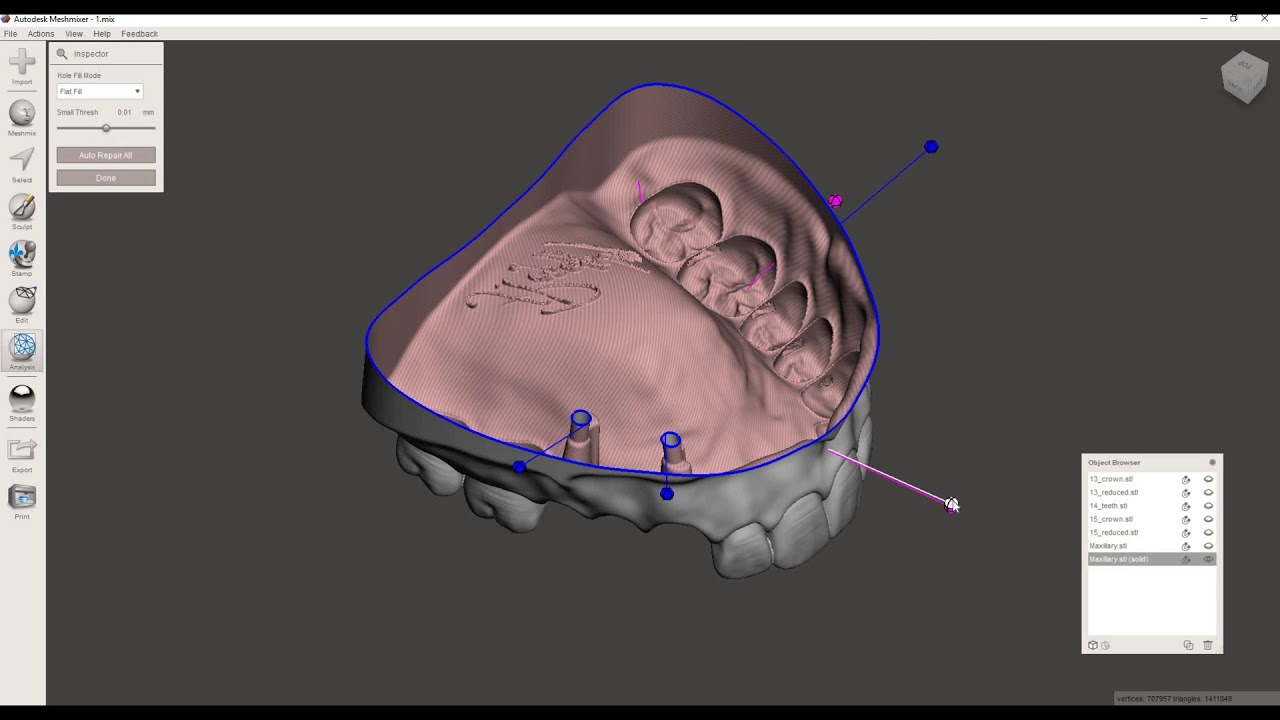Open the Feedback menu
Image resolution: width=1280 pixels, height=720 pixels.
coord(139,34)
